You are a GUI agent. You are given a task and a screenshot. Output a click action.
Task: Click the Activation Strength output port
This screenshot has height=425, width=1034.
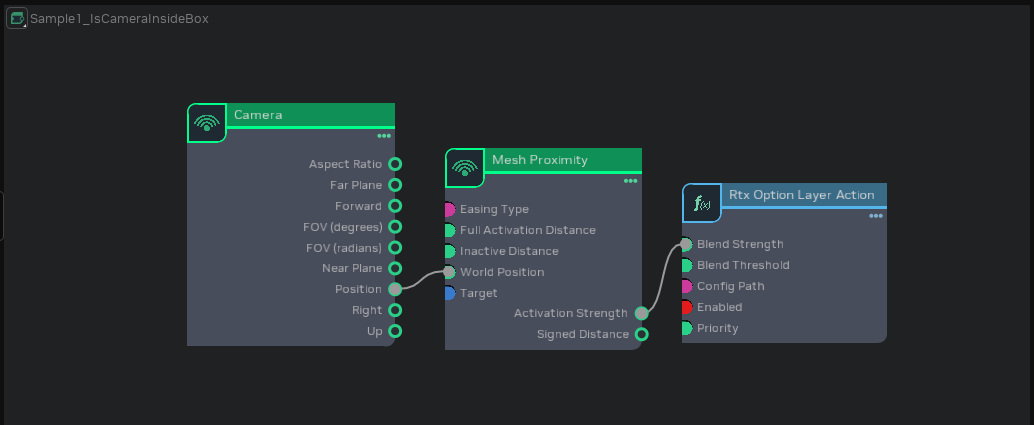tap(641, 313)
